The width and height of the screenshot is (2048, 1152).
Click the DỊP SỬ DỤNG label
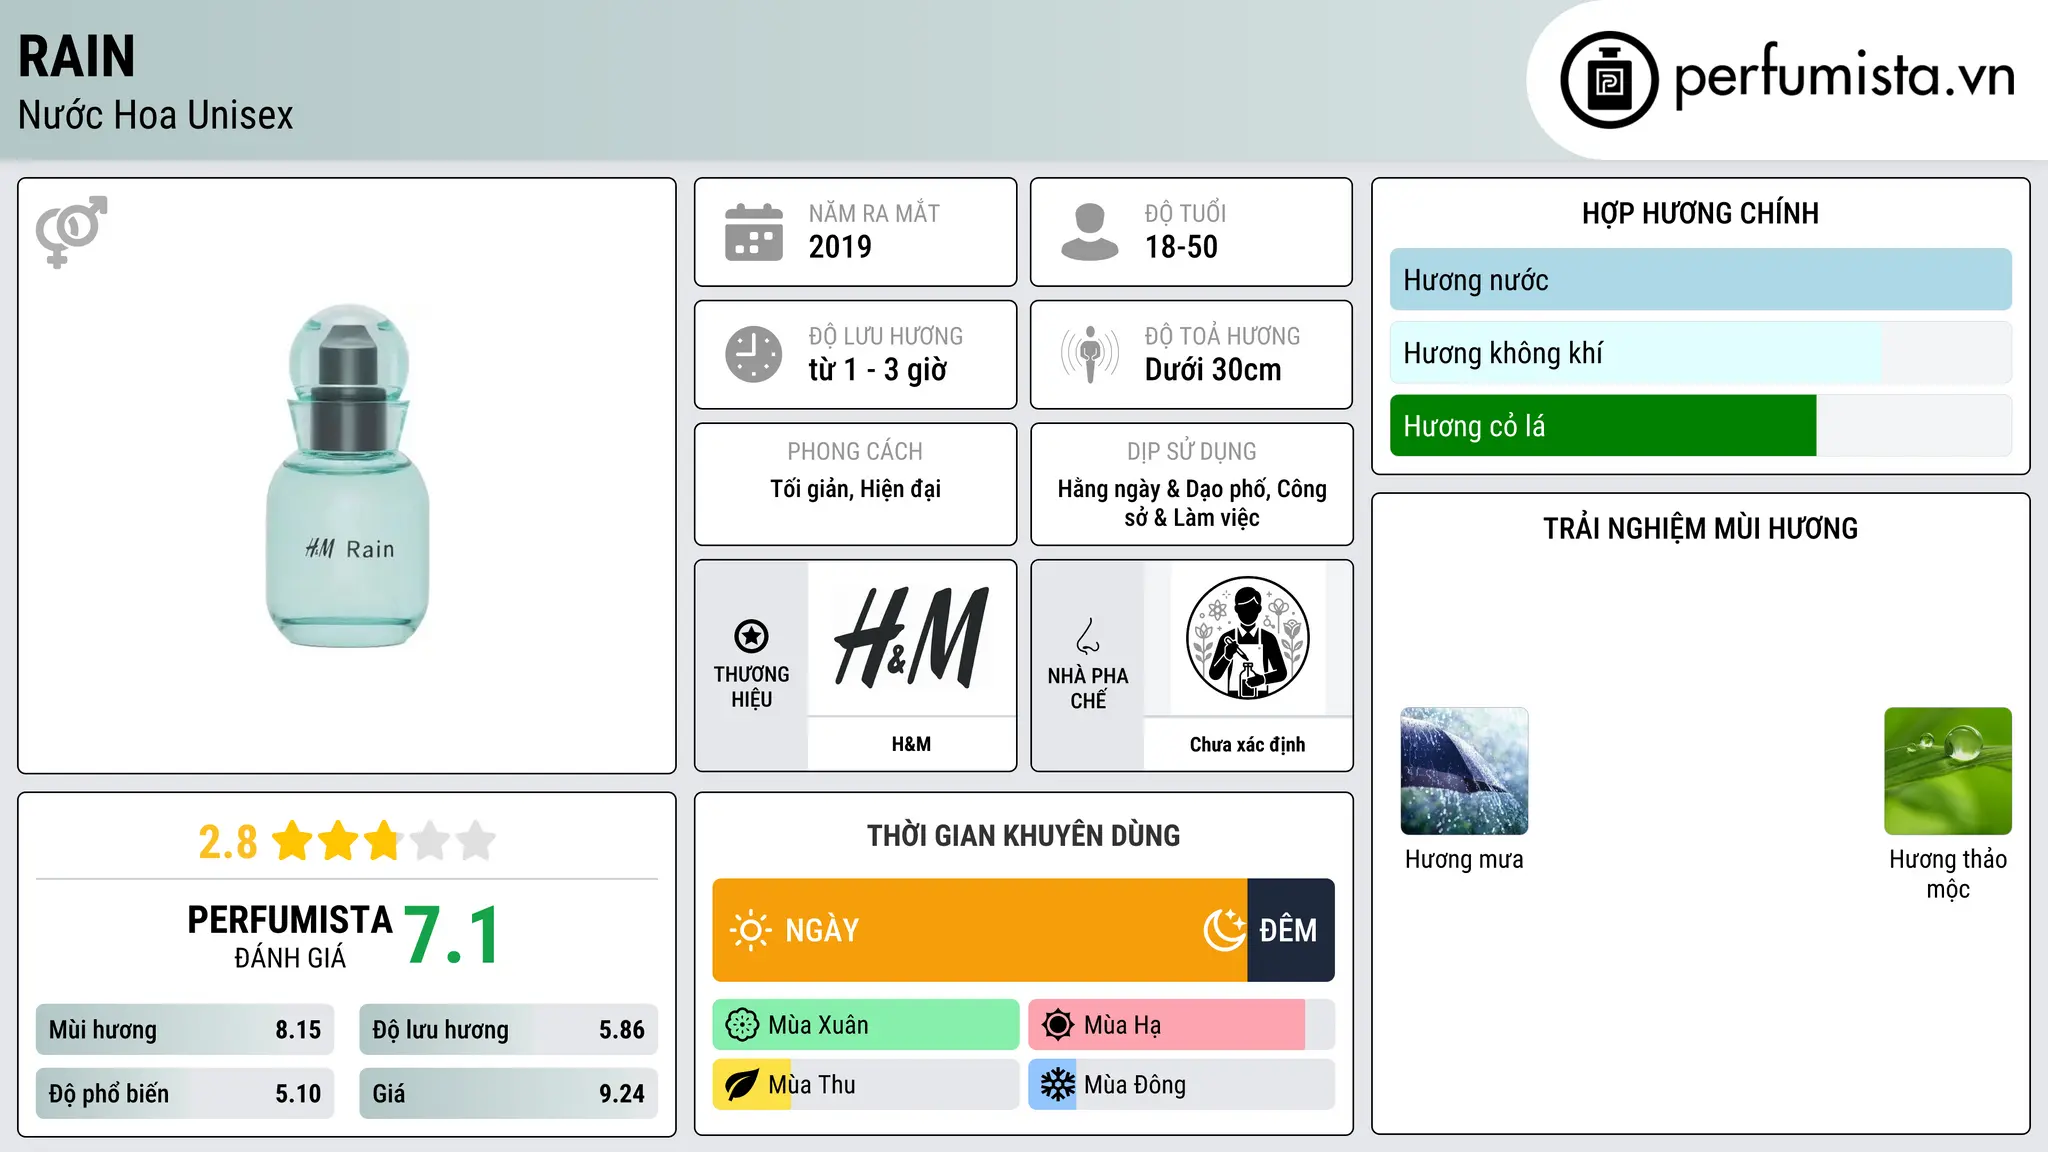pos(1191,451)
